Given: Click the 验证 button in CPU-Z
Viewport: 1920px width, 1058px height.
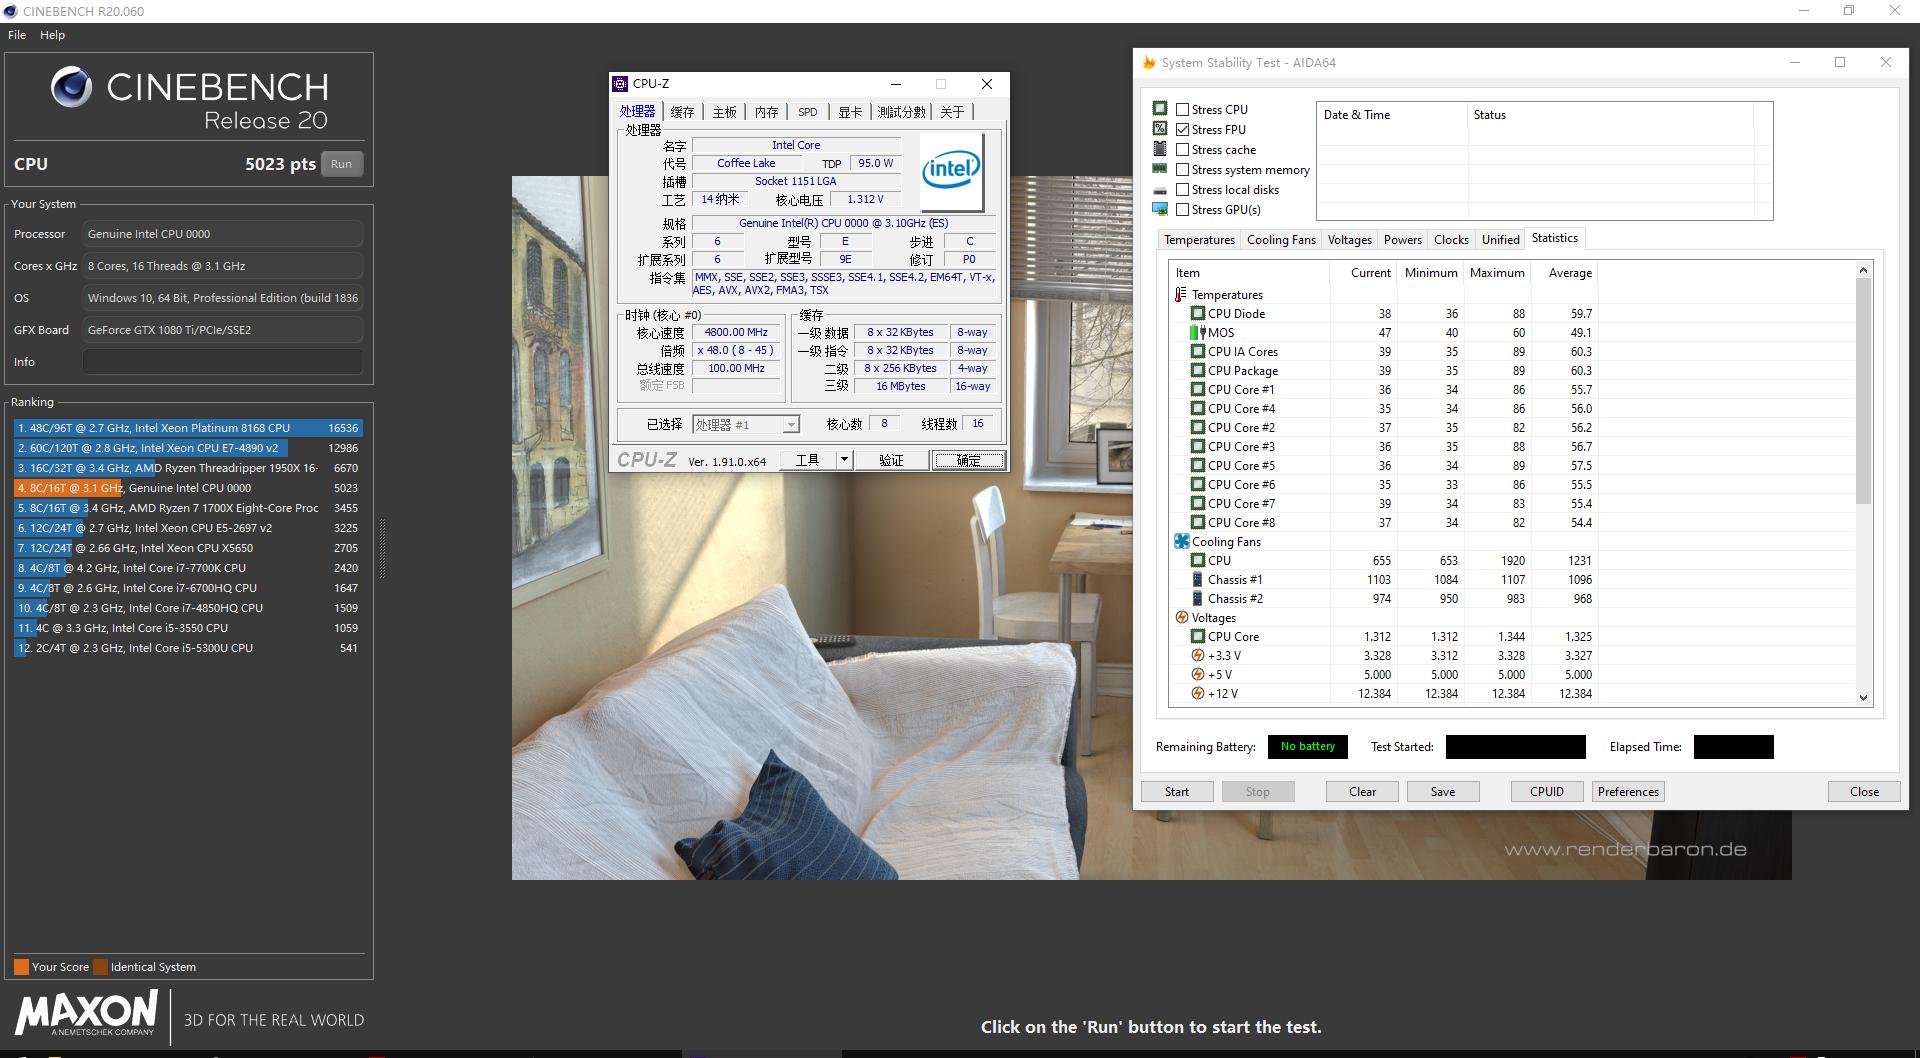Looking at the screenshot, I should point(891,460).
